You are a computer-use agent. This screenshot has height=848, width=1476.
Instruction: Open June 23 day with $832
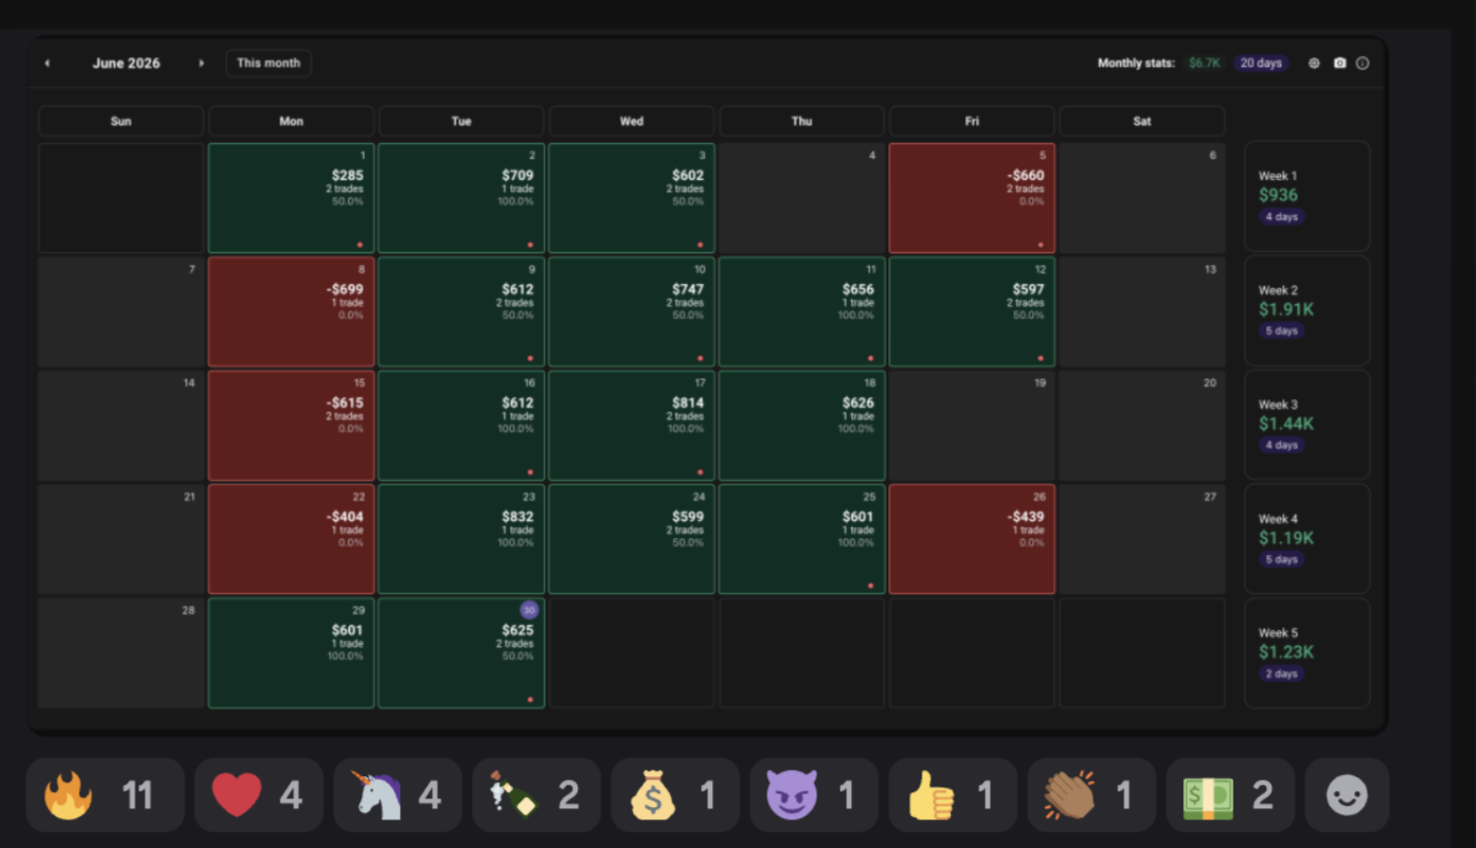click(x=461, y=540)
